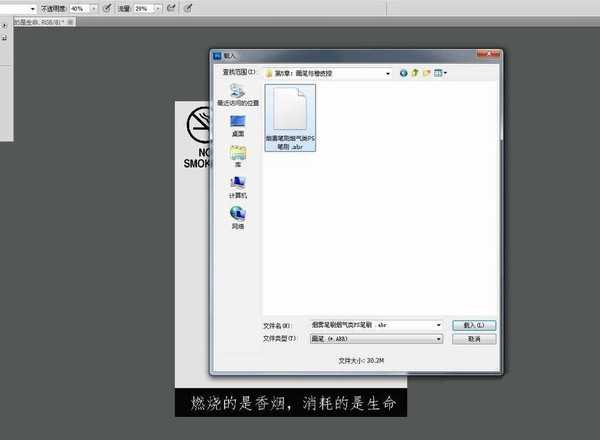This screenshot has width=600, height=440.
Task: Open Network in the places sidebar
Action: pos(238,216)
